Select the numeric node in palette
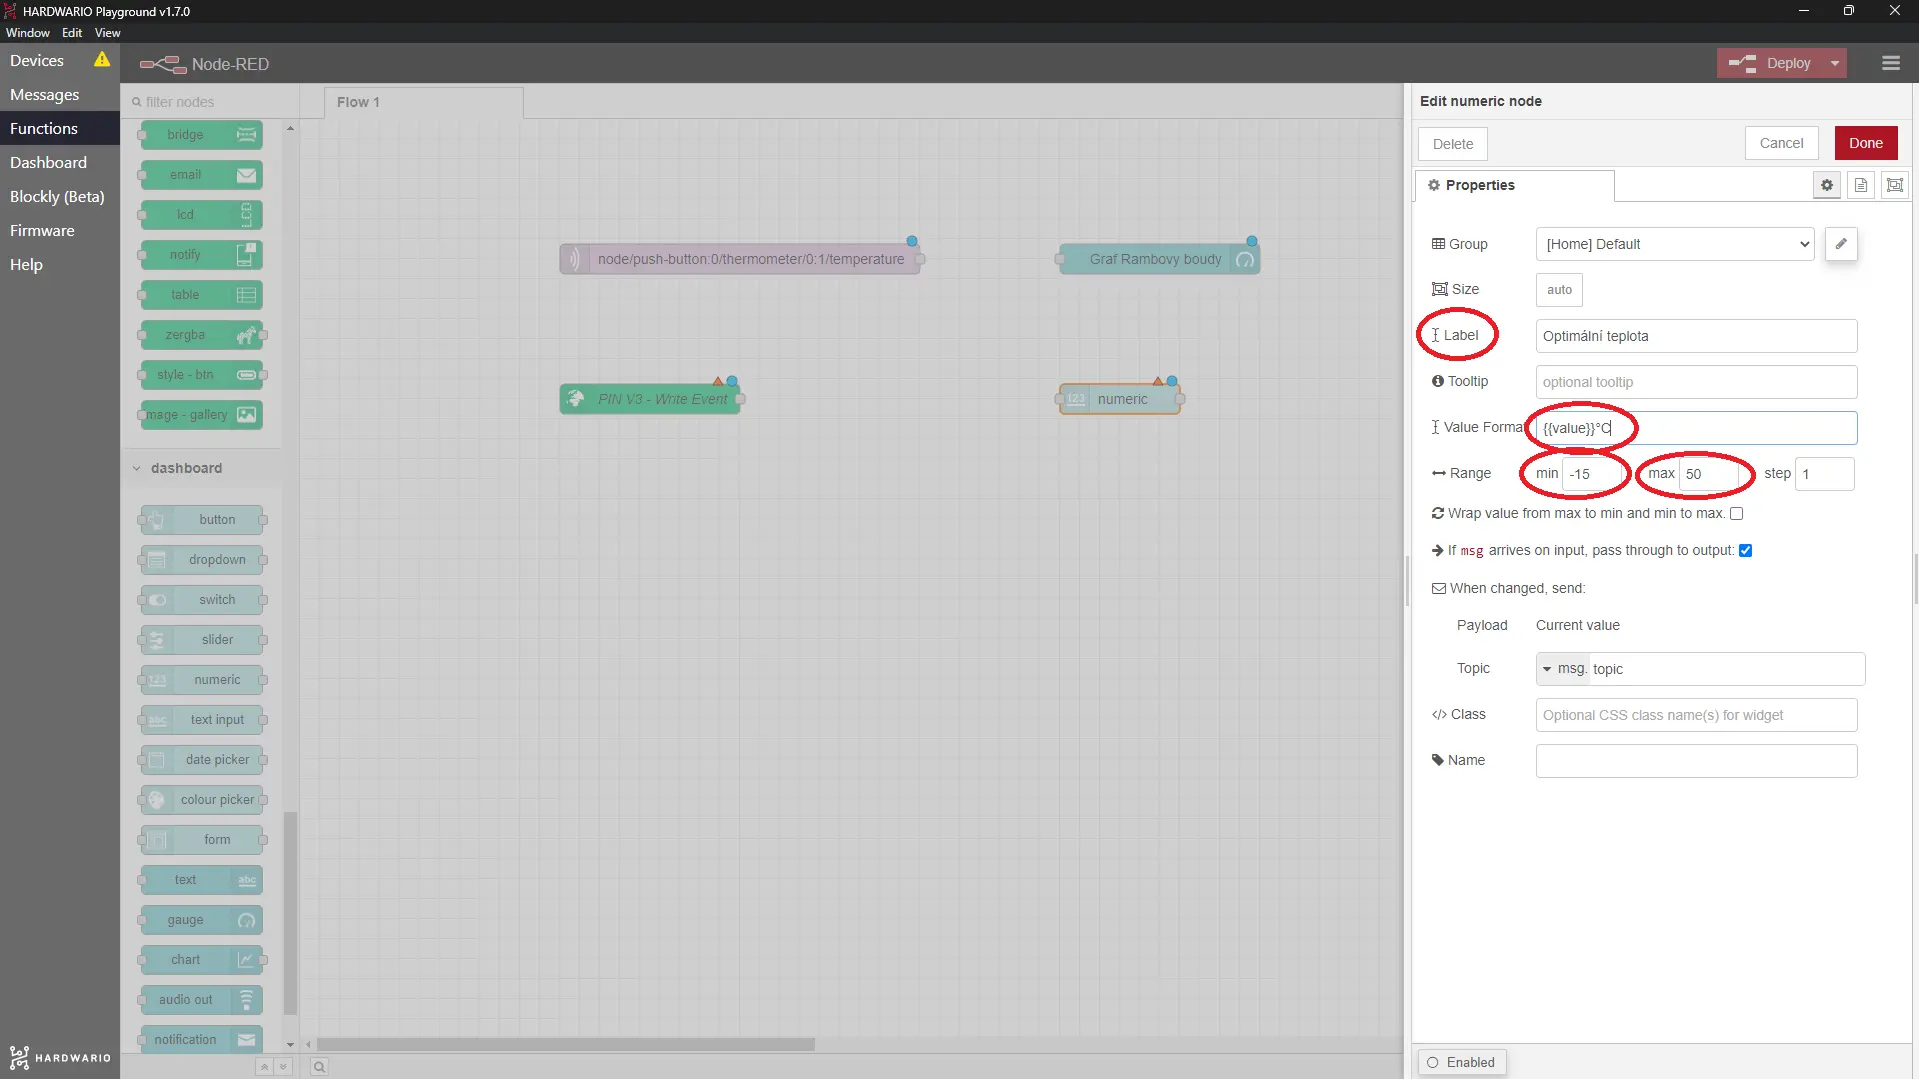Viewport: 1919px width, 1079px height. tap(202, 680)
